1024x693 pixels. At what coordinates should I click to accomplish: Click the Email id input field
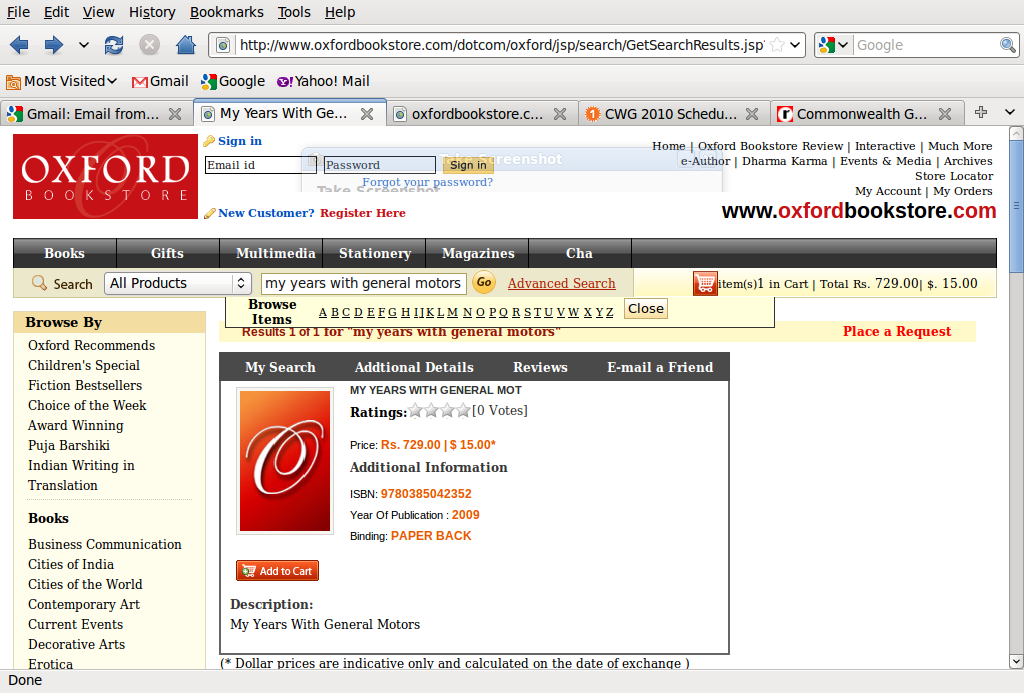(x=260, y=165)
